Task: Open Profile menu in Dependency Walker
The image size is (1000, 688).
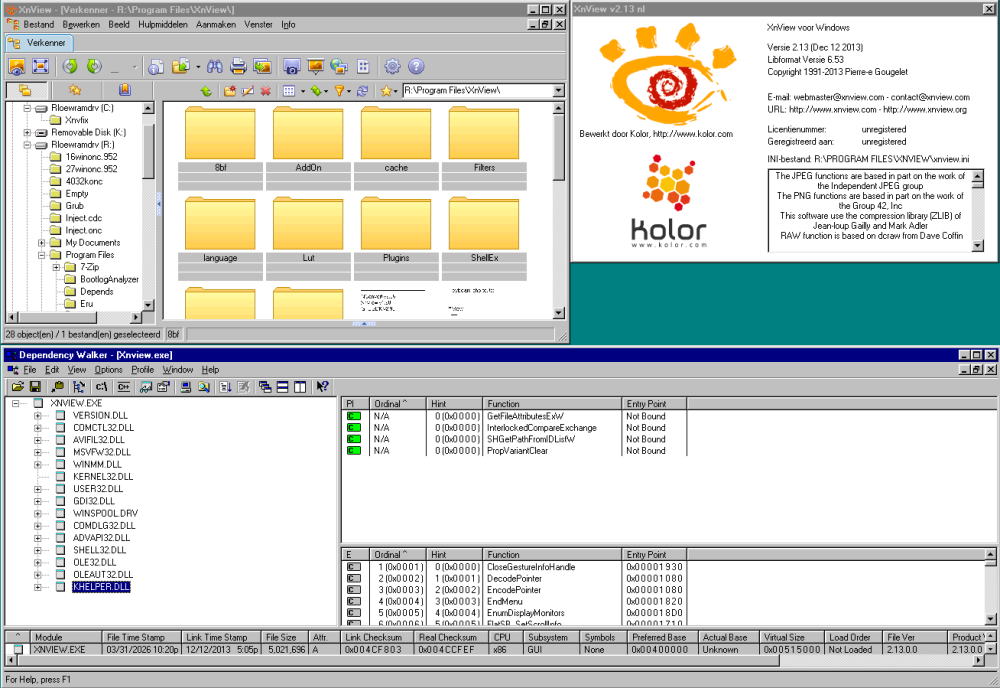Action: click(142, 370)
